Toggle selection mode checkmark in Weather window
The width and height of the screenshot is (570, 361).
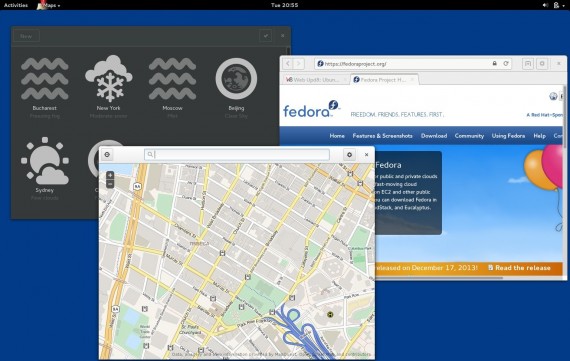(266, 36)
